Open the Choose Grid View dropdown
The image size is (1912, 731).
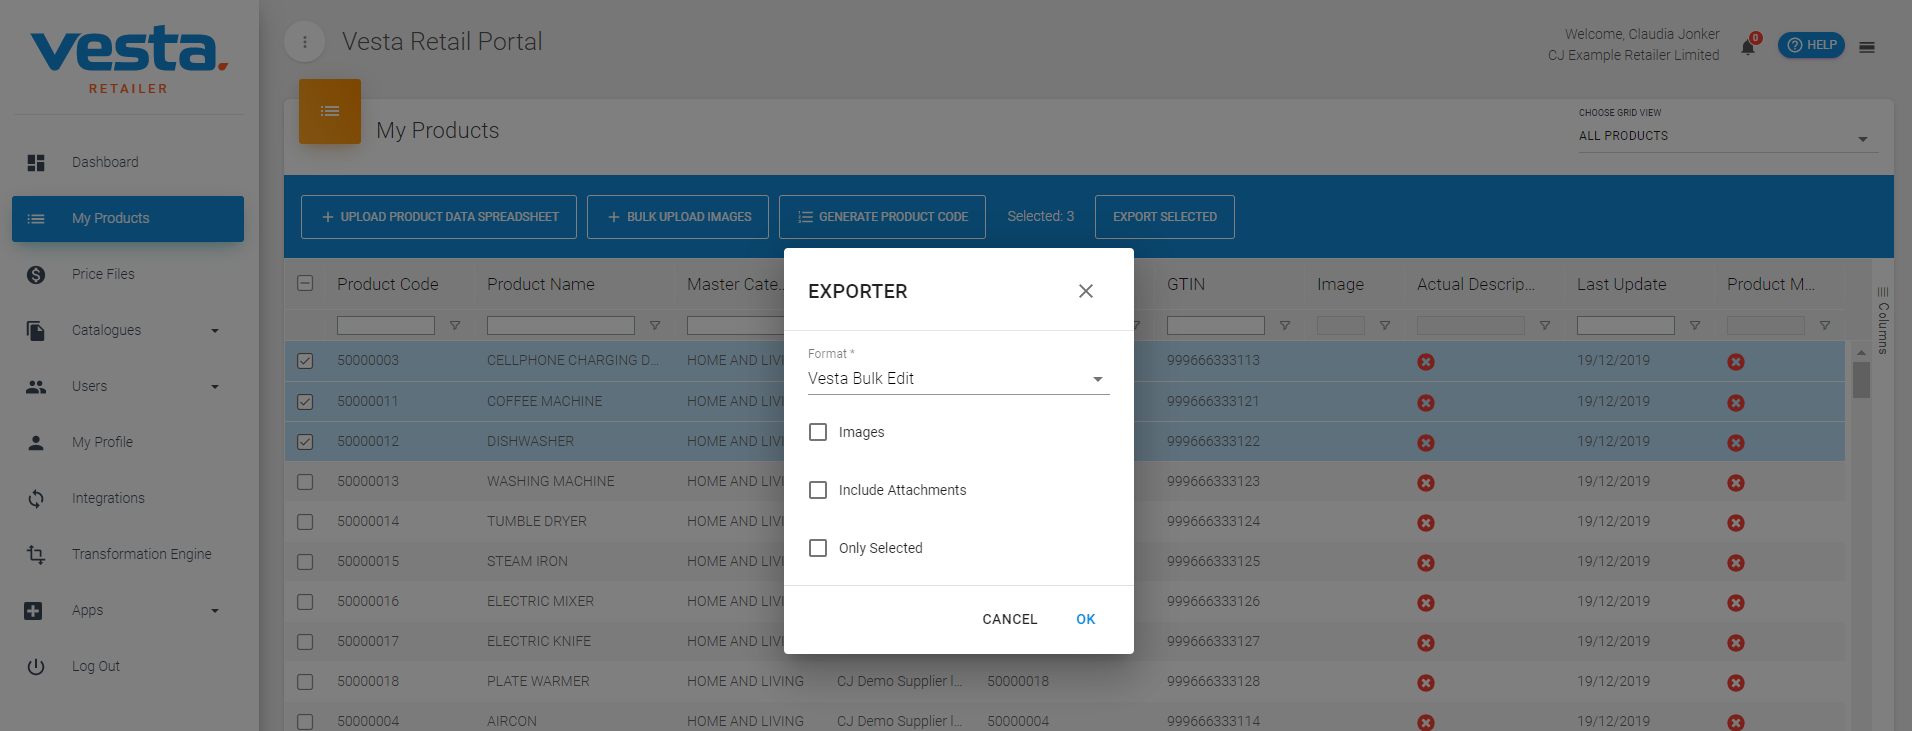coord(1727,136)
